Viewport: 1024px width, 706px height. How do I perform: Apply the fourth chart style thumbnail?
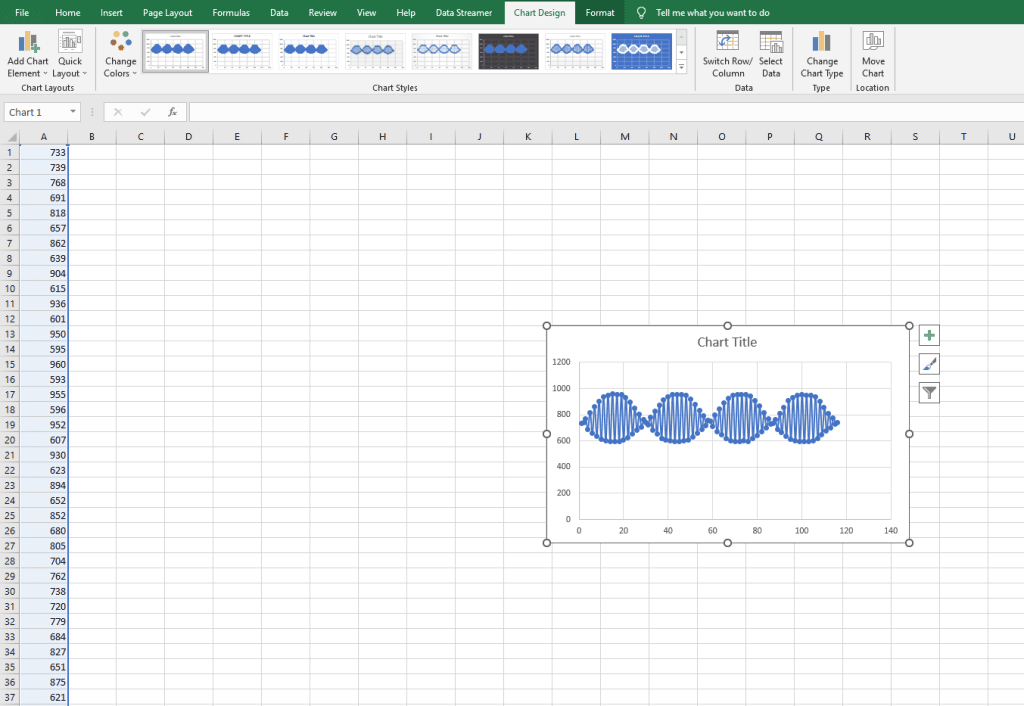tap(375, 51)
